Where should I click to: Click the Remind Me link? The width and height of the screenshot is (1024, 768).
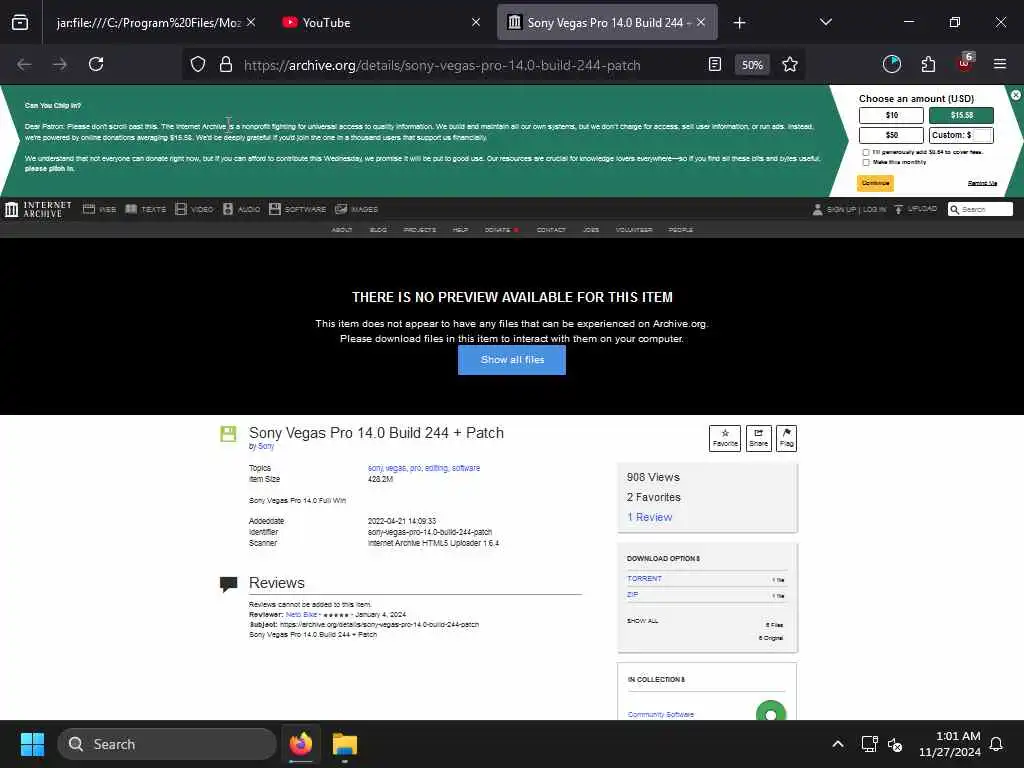982,183
